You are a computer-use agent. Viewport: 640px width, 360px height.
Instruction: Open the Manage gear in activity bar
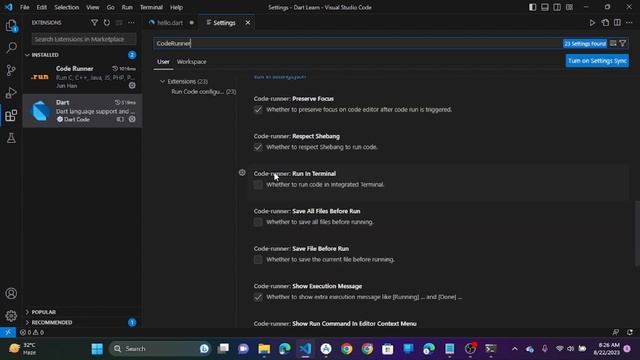coord(11,316)
